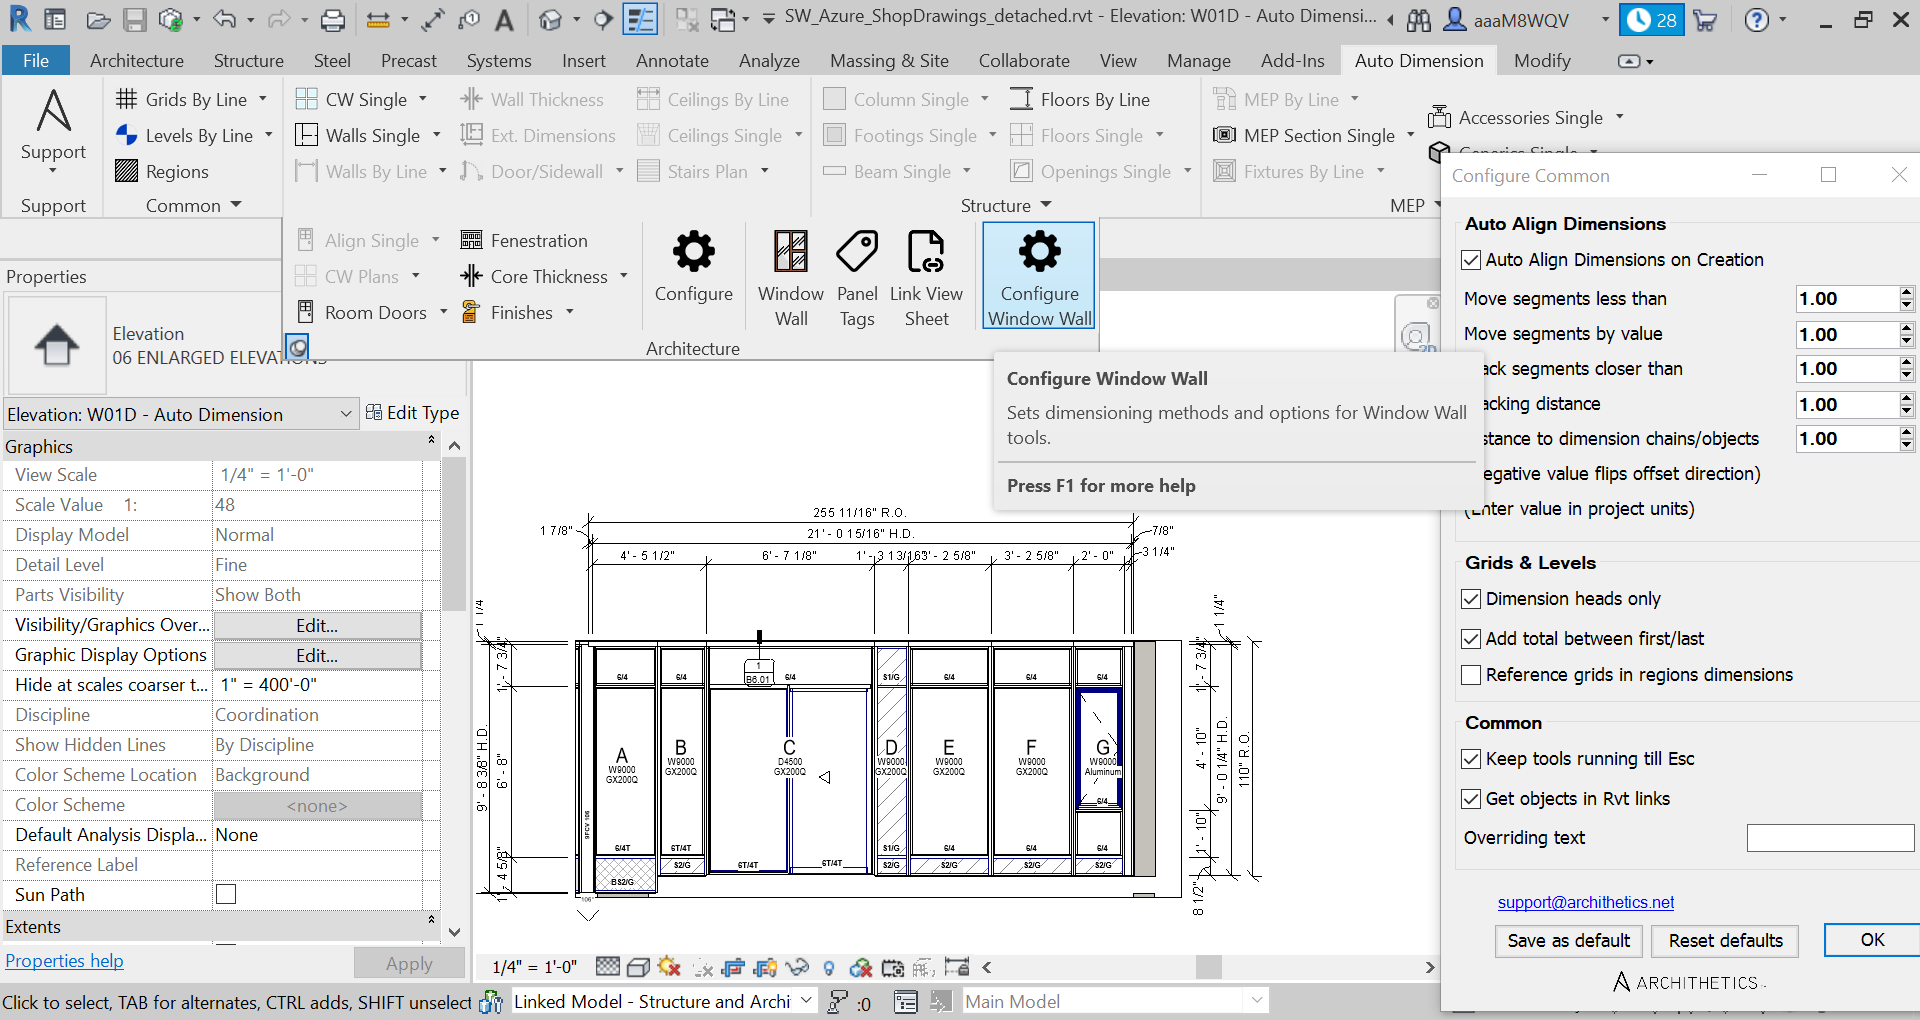Select the Grids By Line tool
1920x1020 pixels.
192,99
